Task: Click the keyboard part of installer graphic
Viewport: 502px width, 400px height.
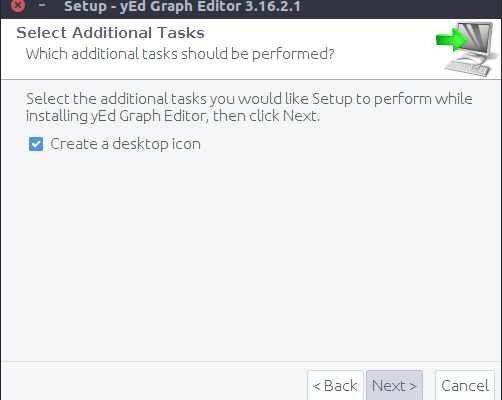Action: (x=467, y=68)
